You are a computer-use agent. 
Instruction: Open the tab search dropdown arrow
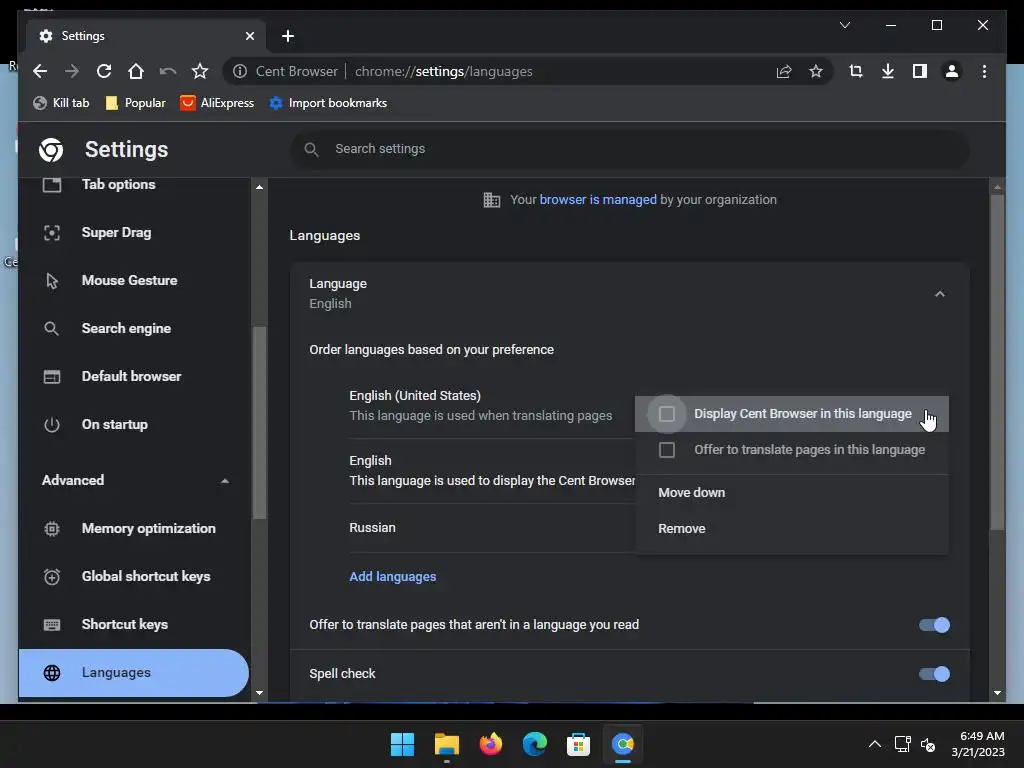click(x=844, y=25)
